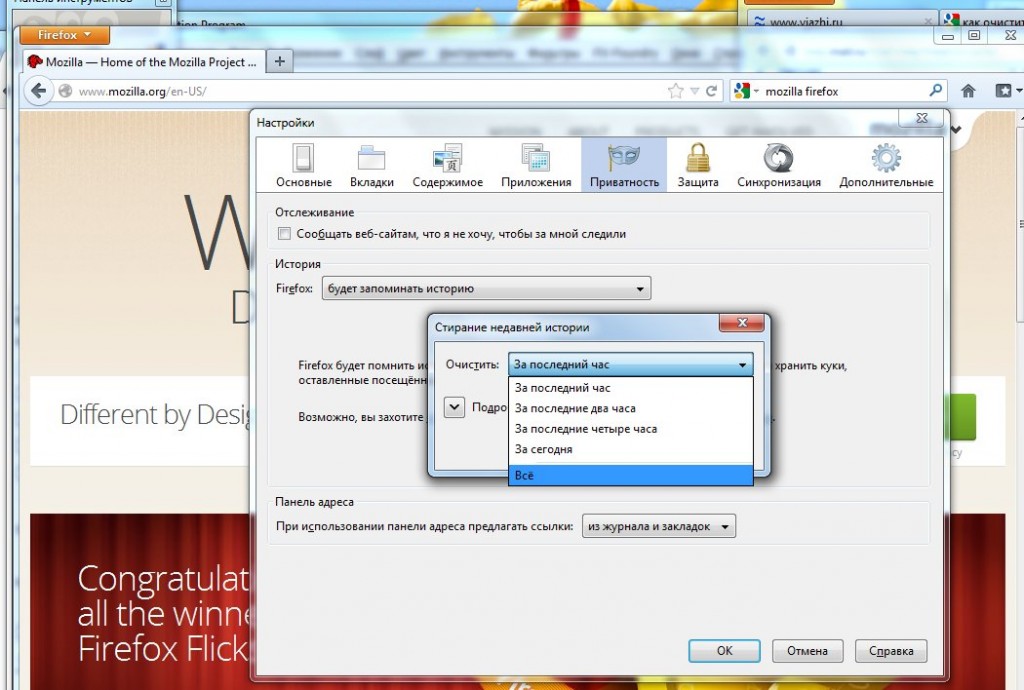The image size is (1024, 690).
Task: Bookmark this page with the star icon
Action: tap(675, 91)
